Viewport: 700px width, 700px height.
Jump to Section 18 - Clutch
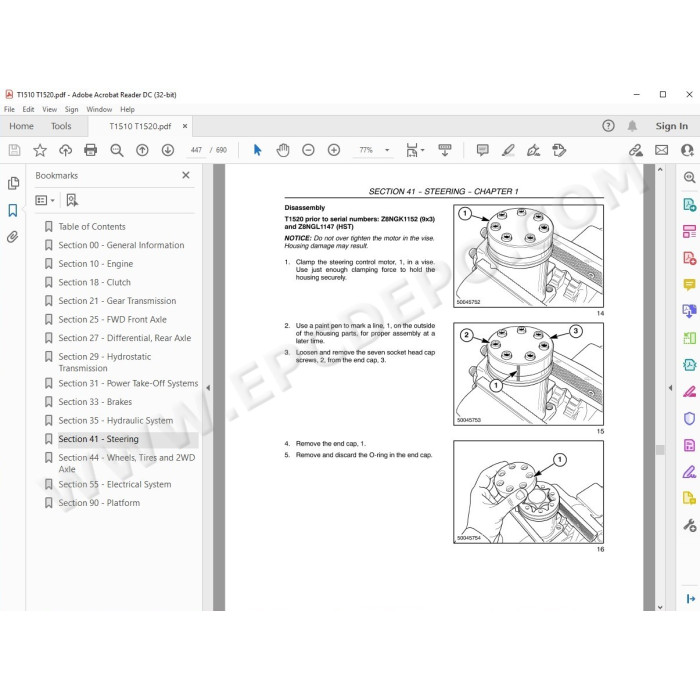[x=95, y=283]
